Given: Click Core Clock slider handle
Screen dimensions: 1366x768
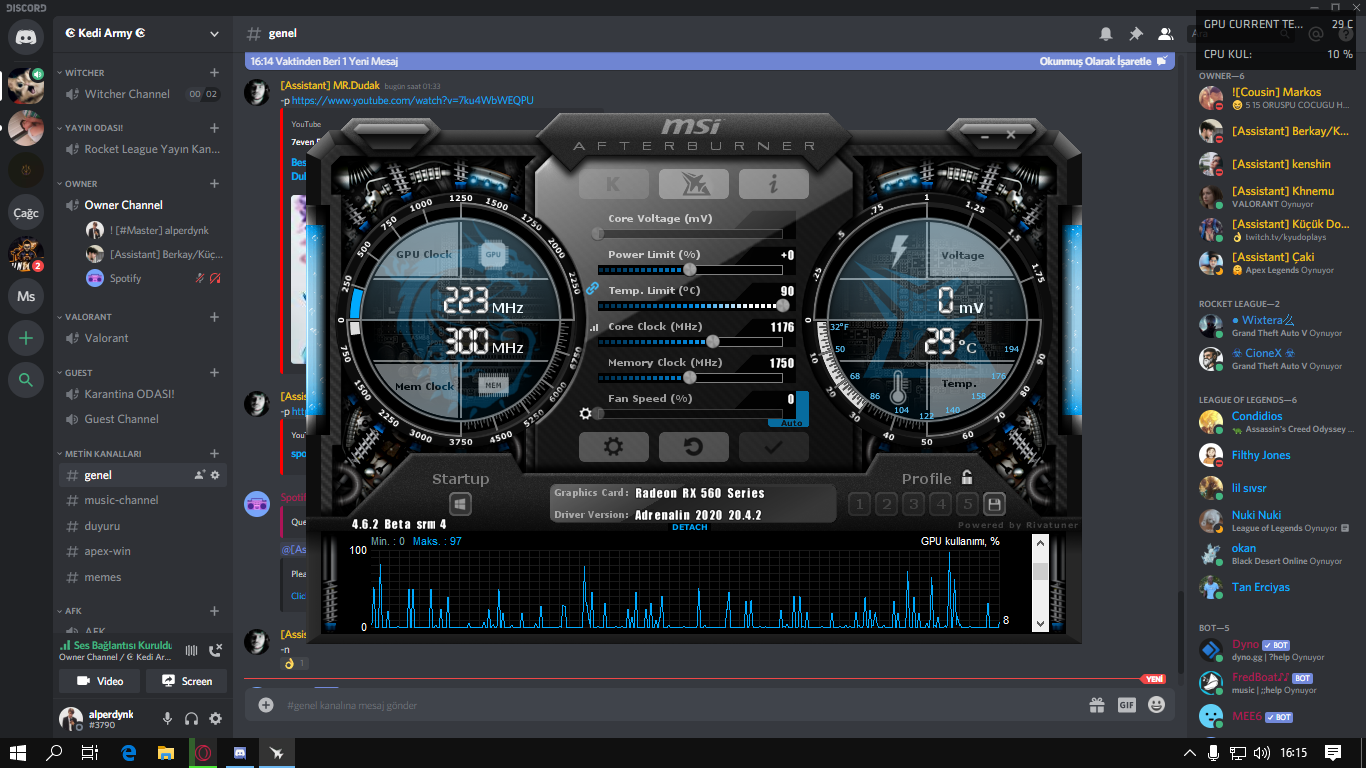Looking at the screenshot, I should point(714,341).
